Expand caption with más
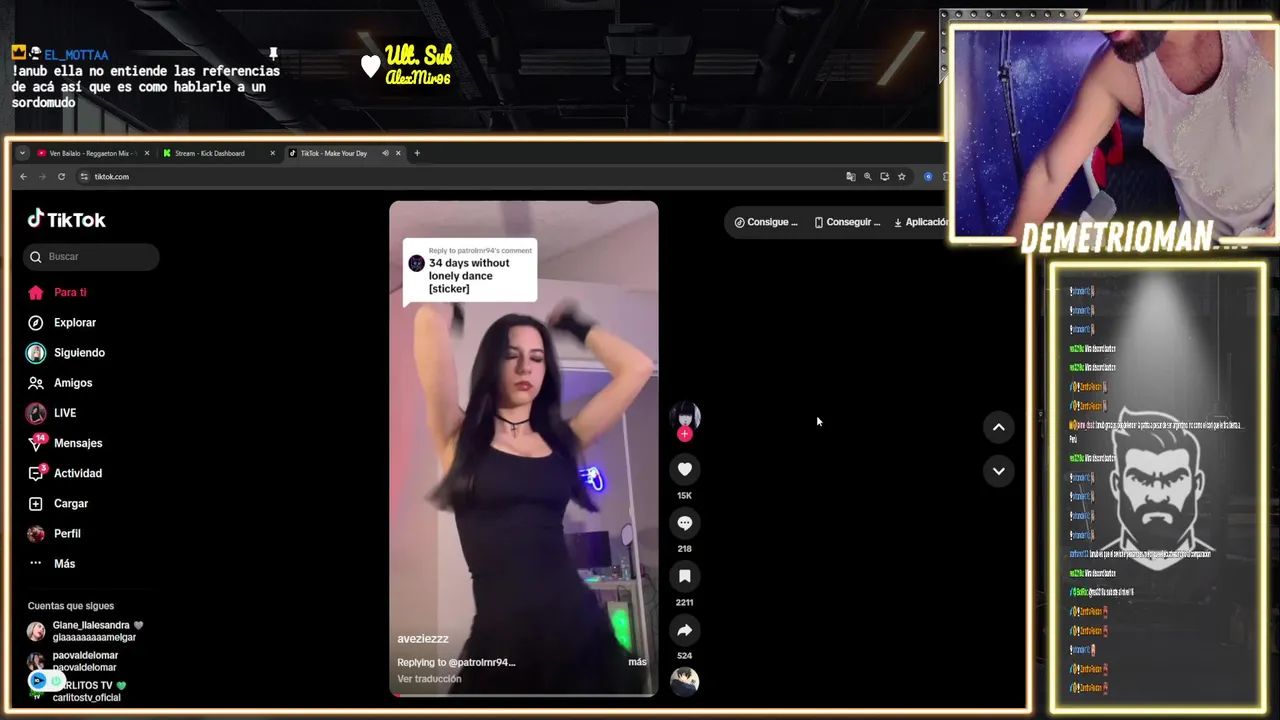Screen dimensions: 1280x720 pyautogui.click(x=637, y=662)
